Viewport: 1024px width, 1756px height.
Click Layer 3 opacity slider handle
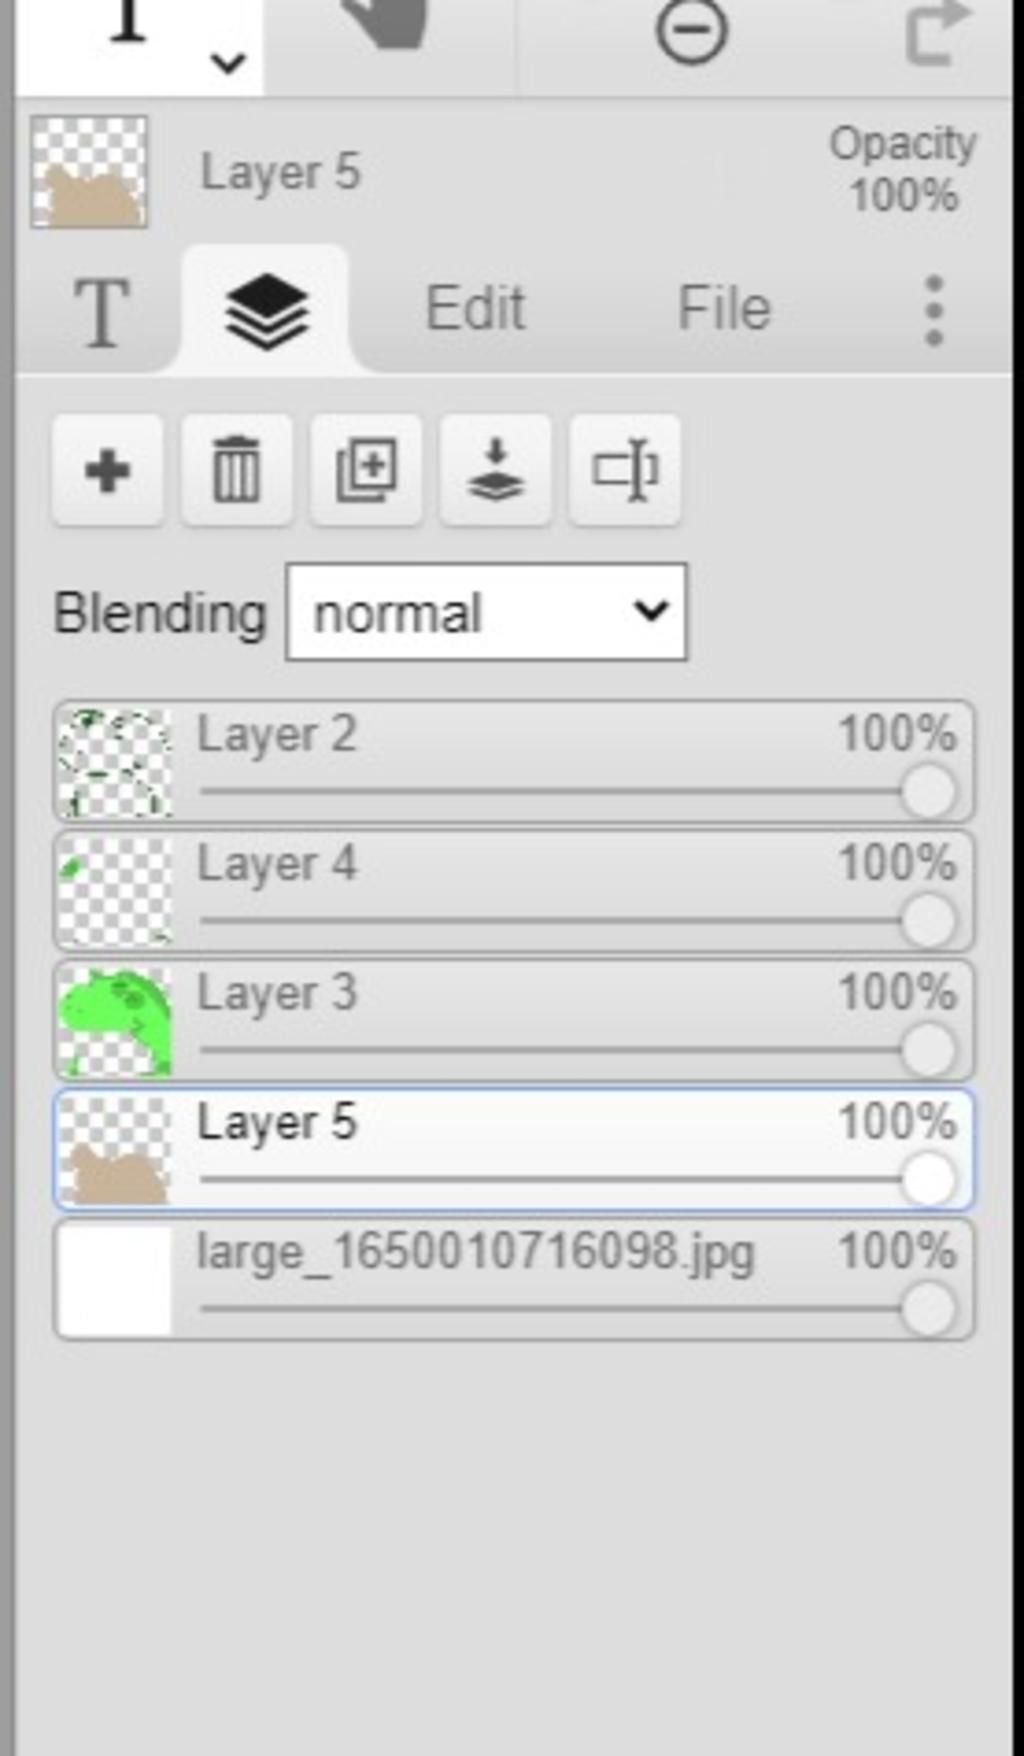point(927,1050)
